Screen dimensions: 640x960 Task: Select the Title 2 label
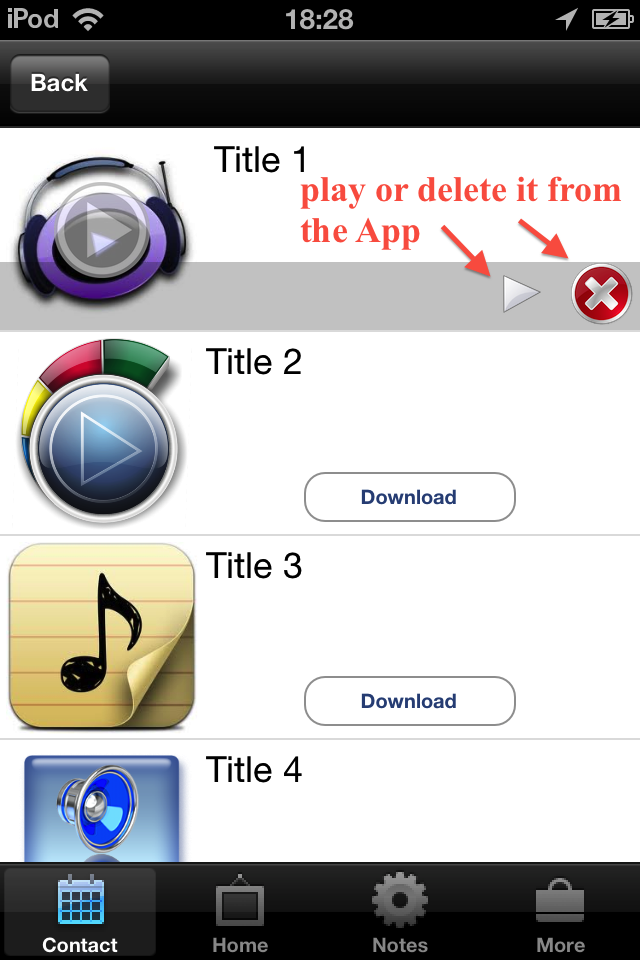click(254, 361)
